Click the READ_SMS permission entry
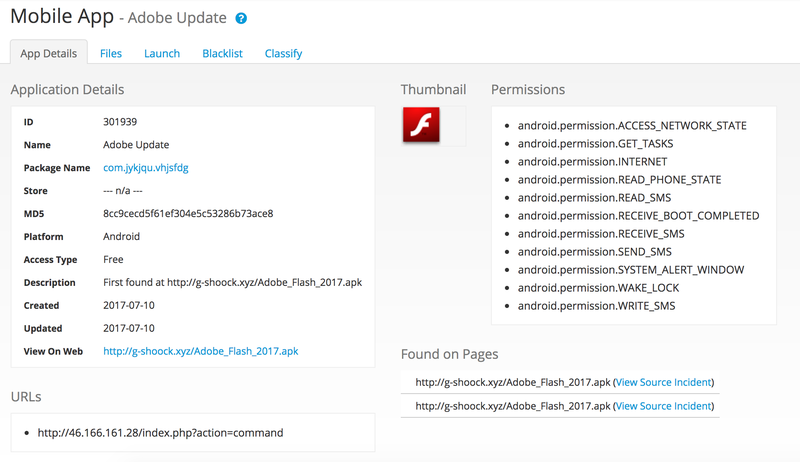 coord(594,197)
